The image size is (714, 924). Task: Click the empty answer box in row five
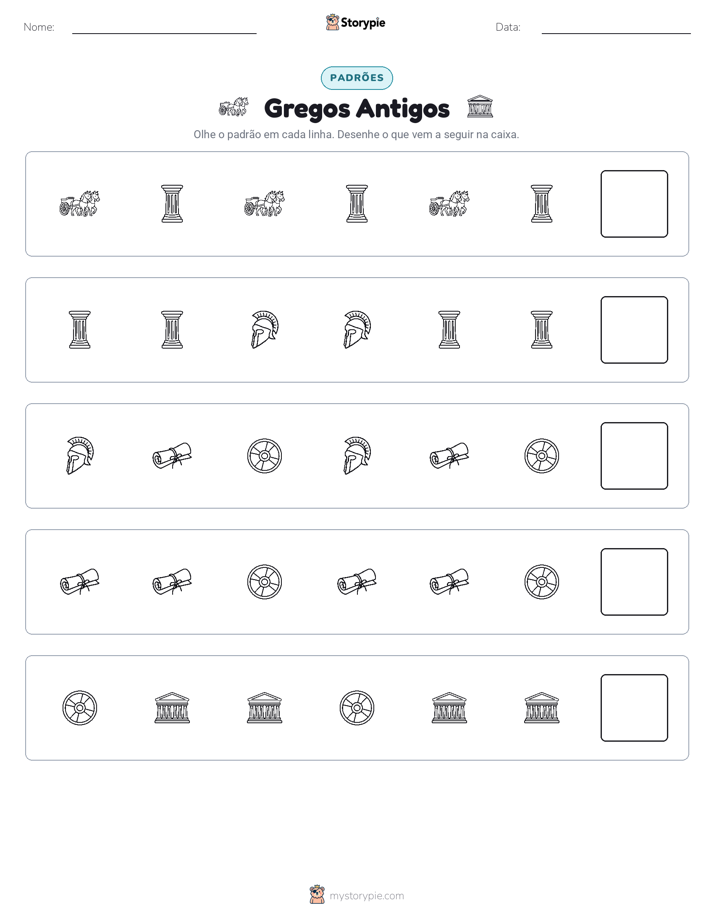tap(634, 708)
